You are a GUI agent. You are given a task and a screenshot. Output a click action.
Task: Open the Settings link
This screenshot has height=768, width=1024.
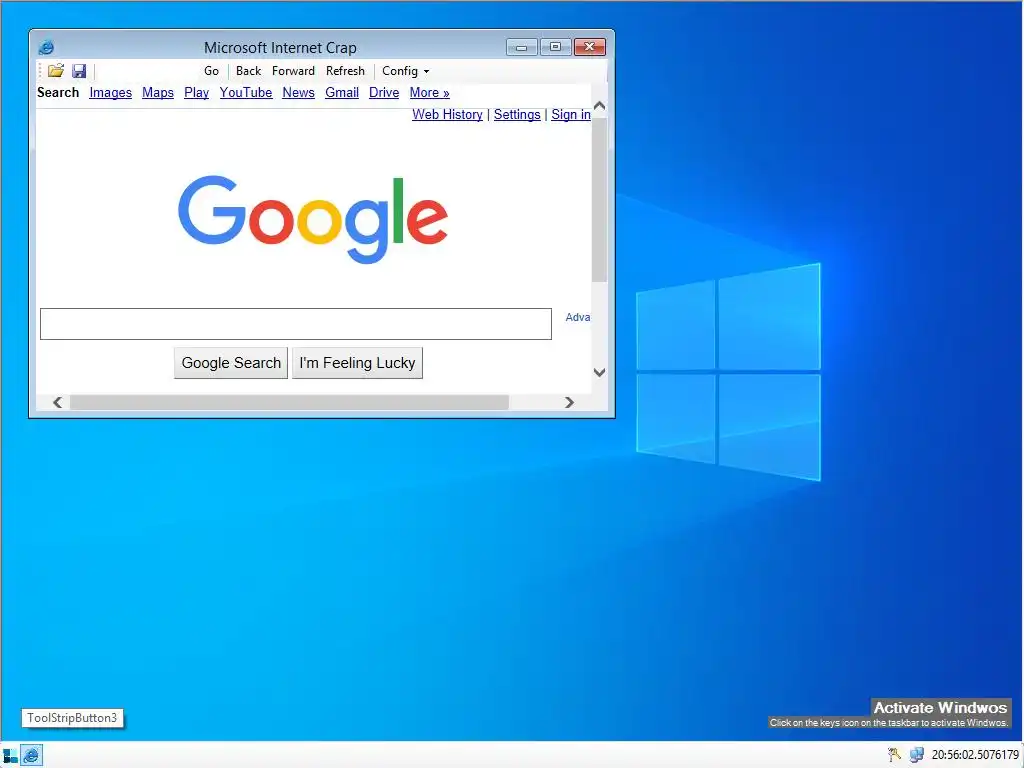517,114
